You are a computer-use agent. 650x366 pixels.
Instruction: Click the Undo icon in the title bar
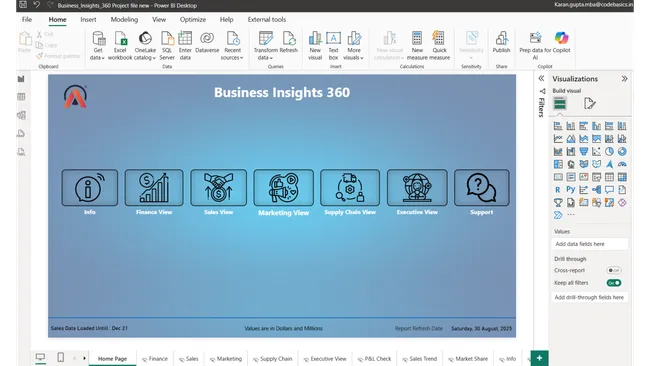36,5
